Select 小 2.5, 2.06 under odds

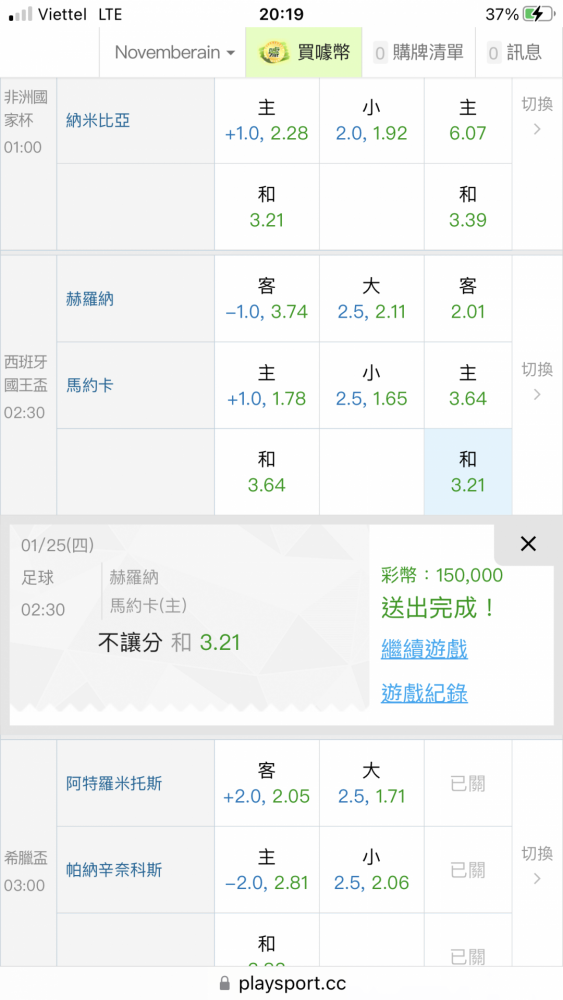[372, 870]
